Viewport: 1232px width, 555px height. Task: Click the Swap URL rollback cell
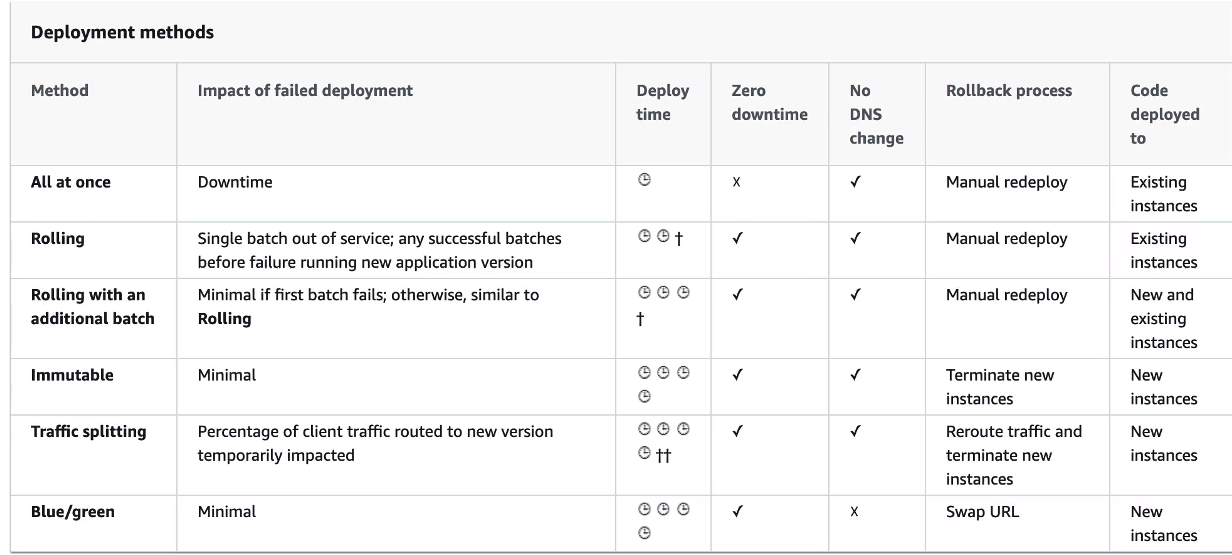pos(982,511)
